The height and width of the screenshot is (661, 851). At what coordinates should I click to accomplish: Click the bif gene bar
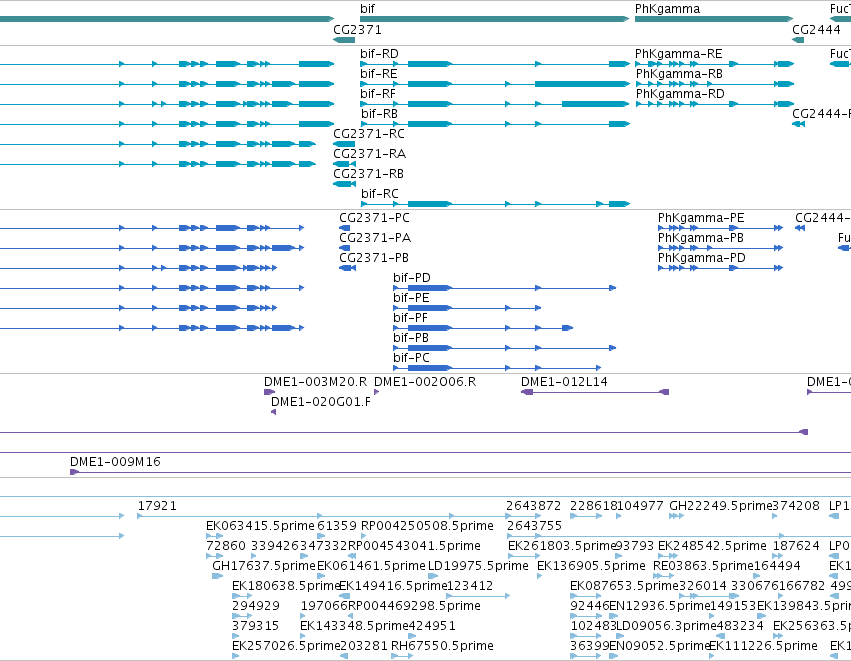494,19
